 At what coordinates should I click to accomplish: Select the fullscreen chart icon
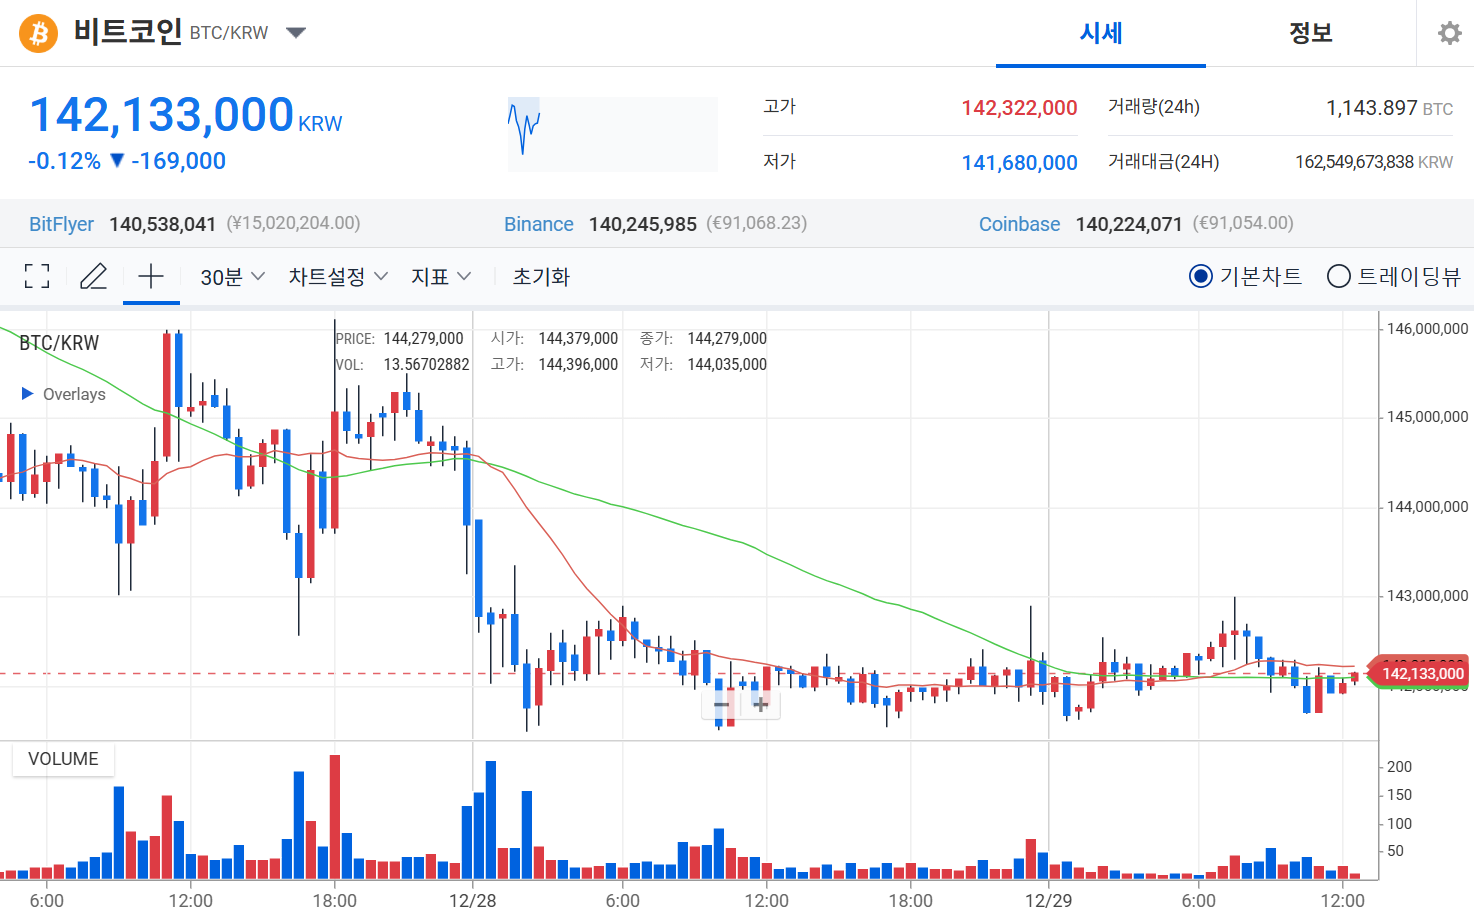pyautogui.click(x=37, y=276)
